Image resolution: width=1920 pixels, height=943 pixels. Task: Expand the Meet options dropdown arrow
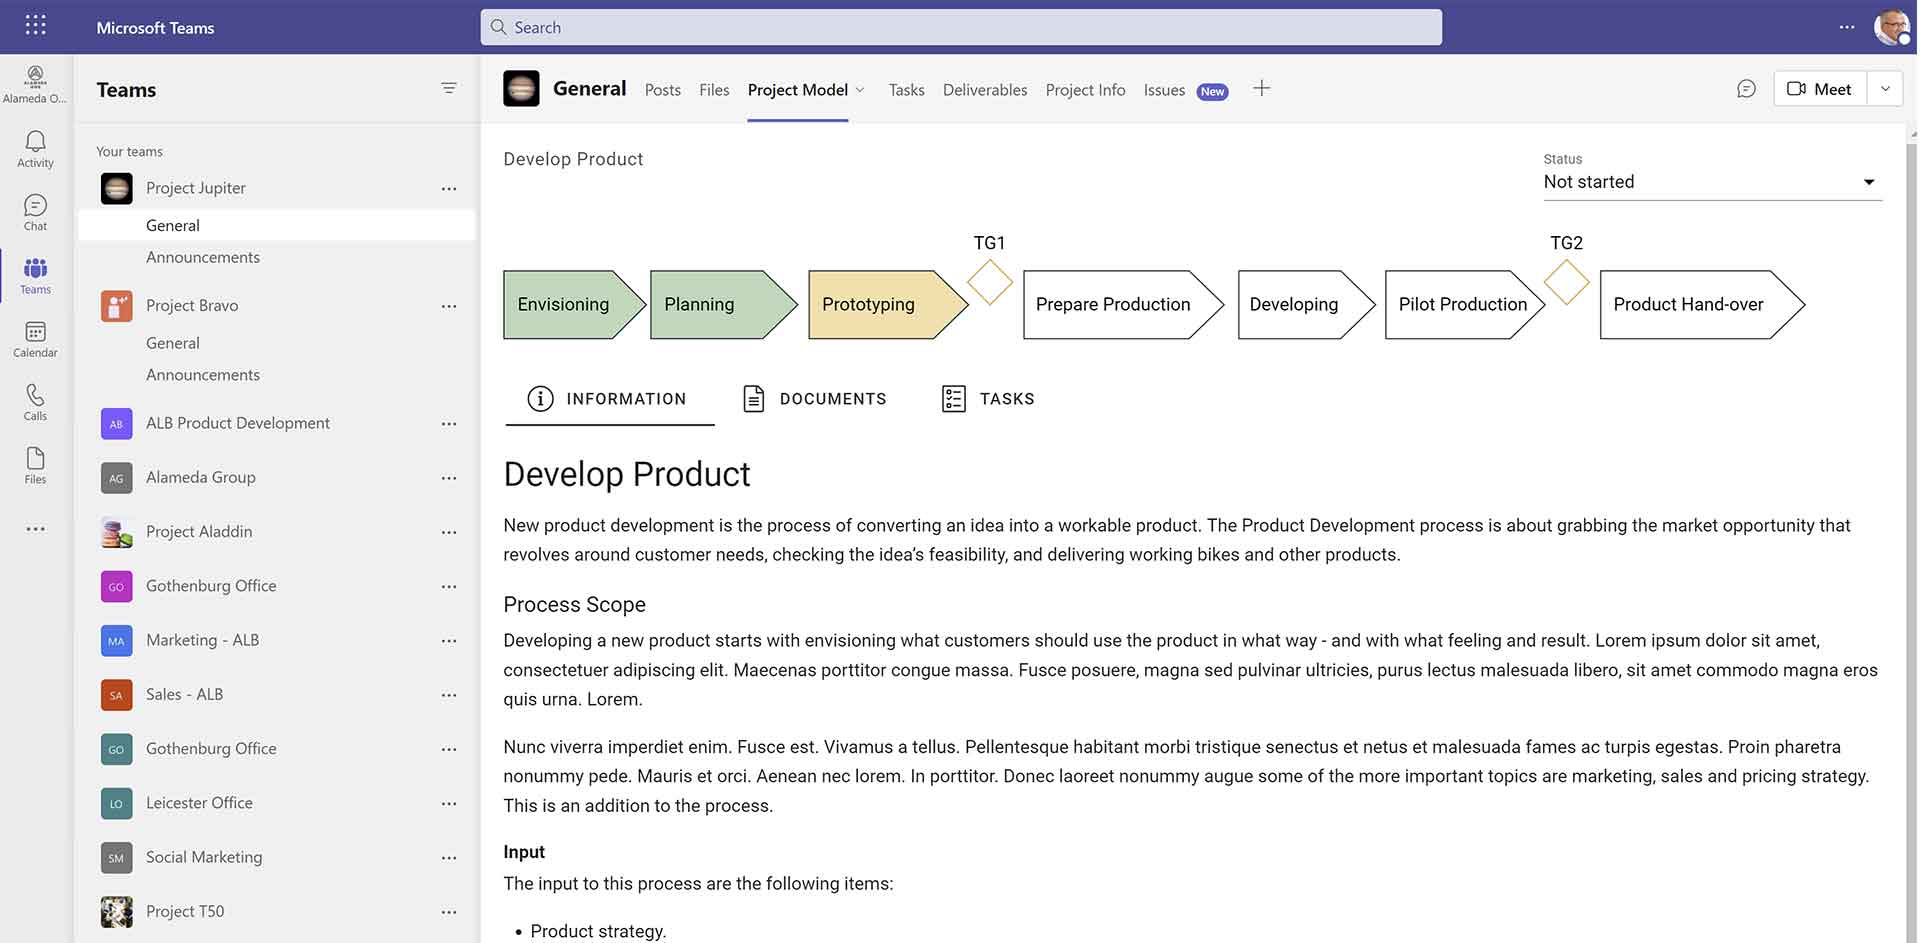point(1884,89)
